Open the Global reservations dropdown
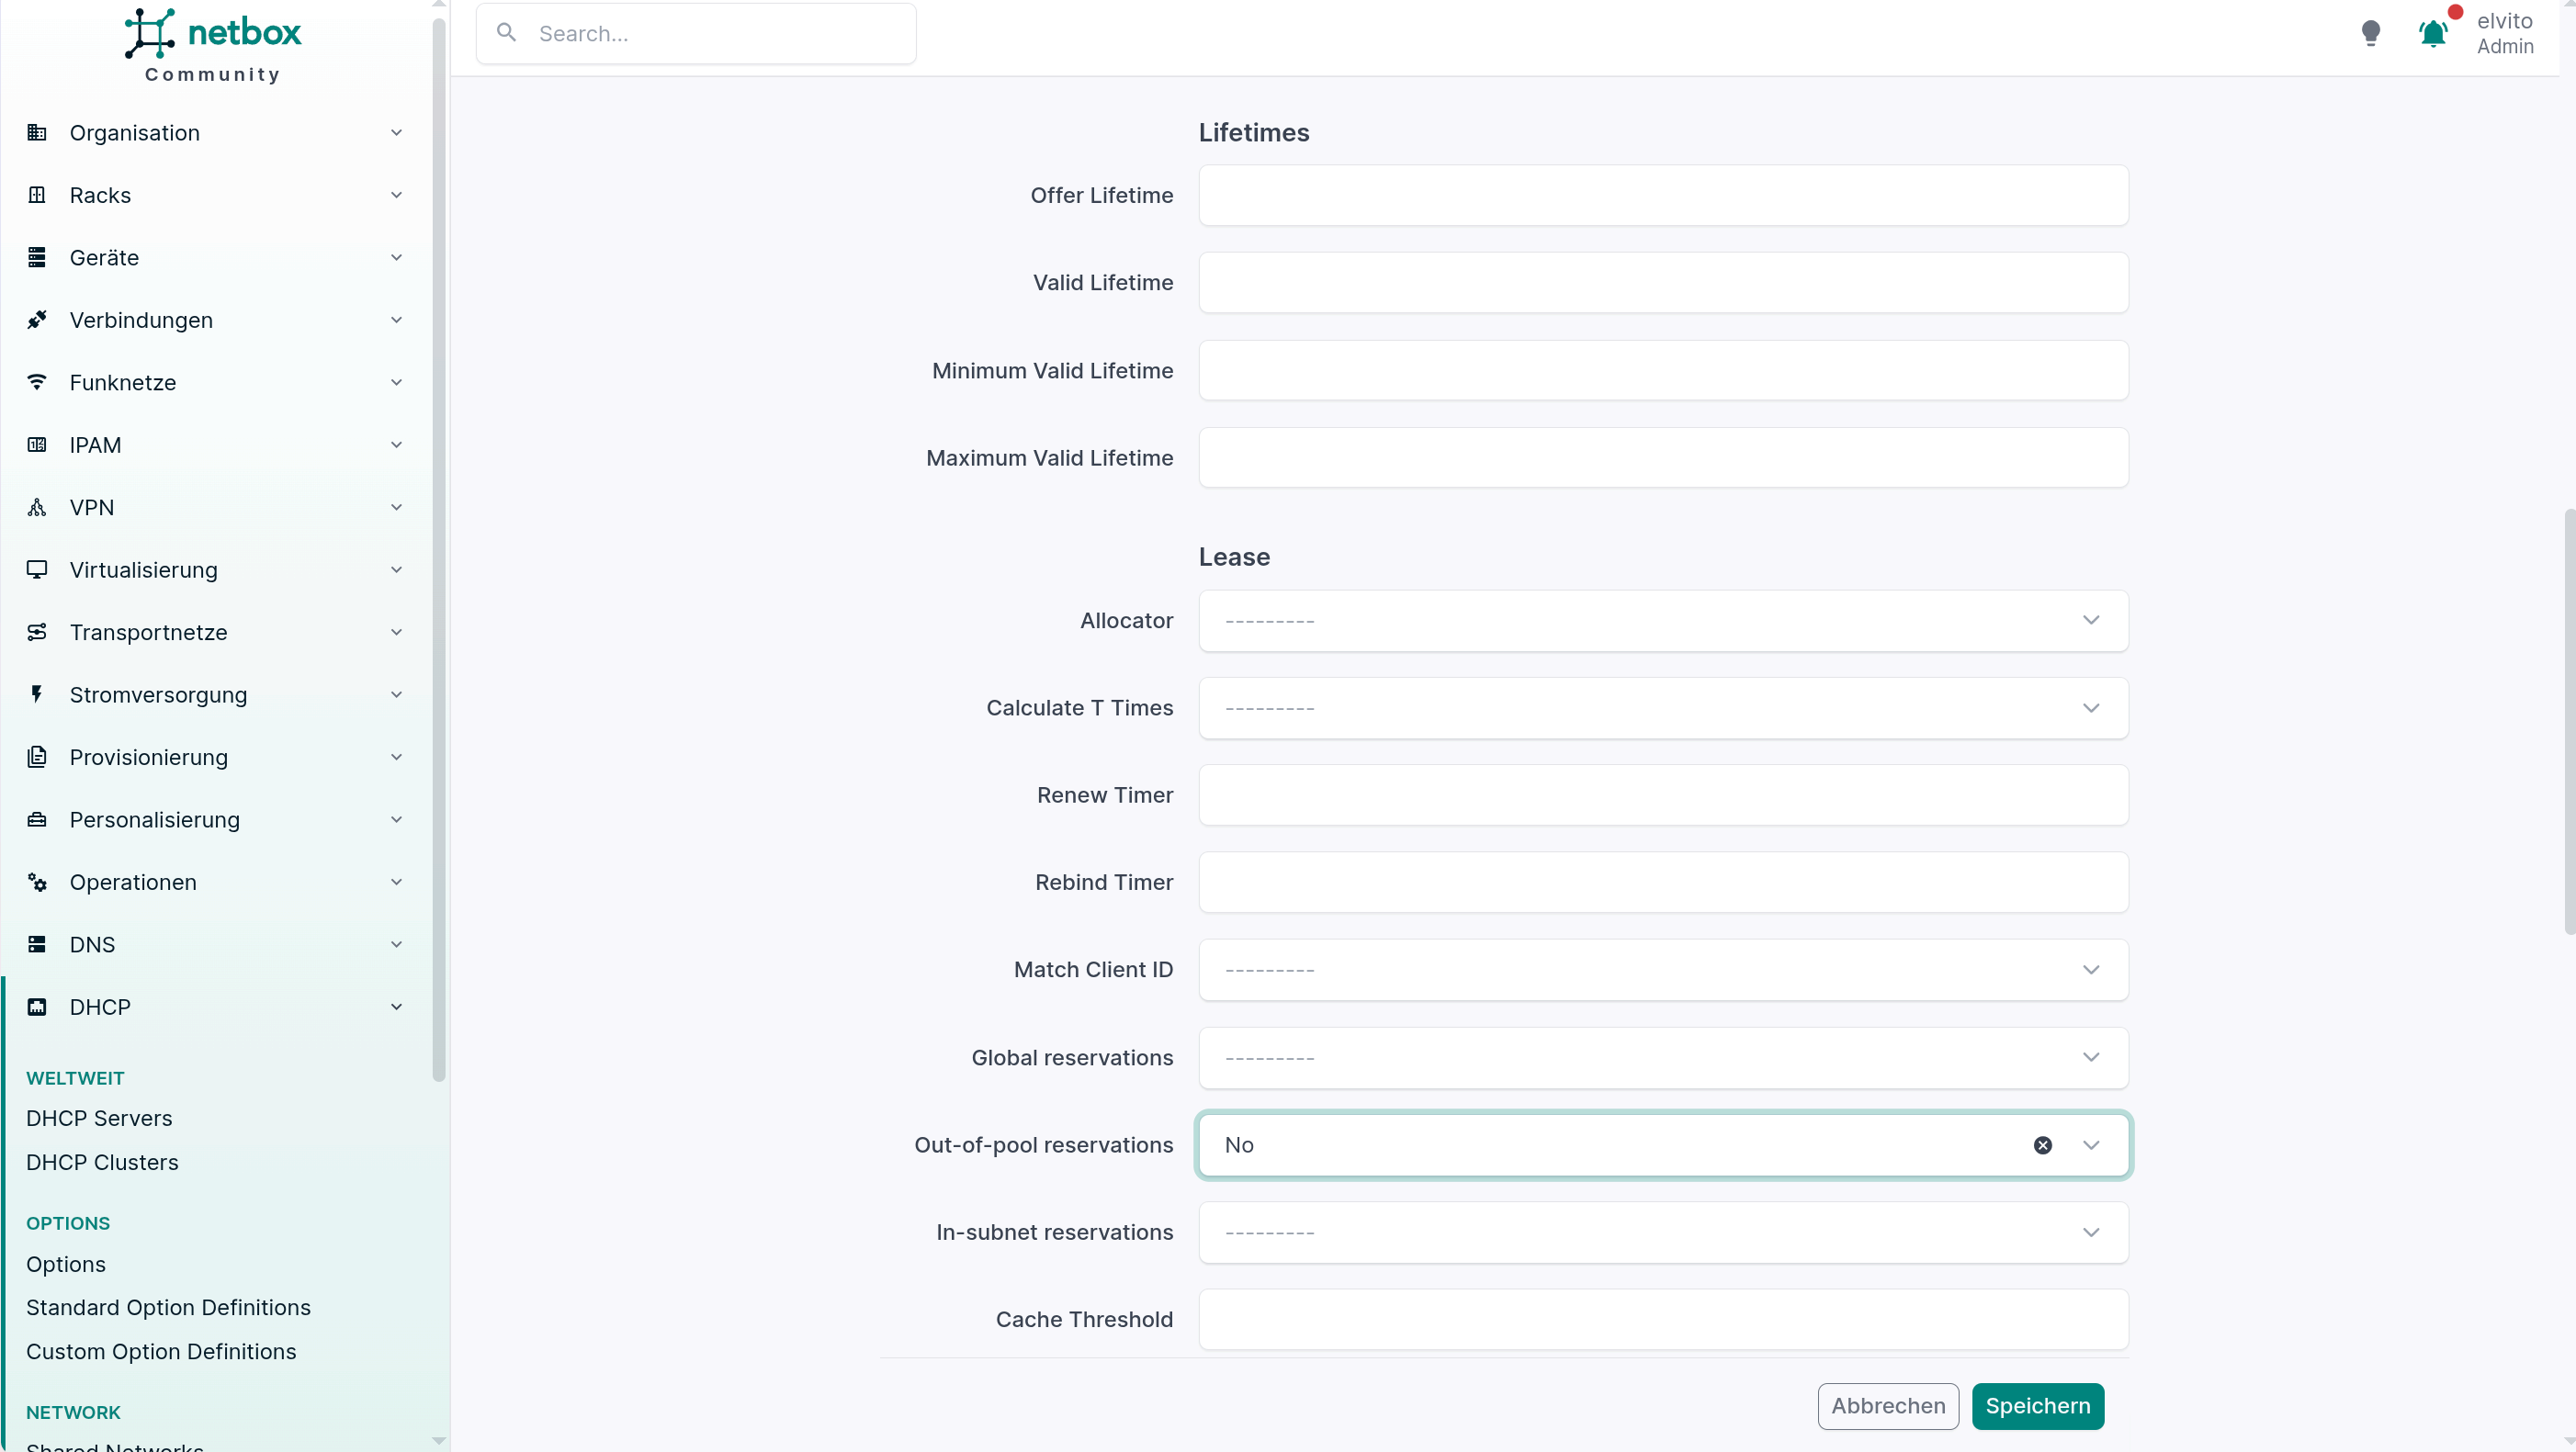2576x1452 pixels. [1663, 1058]
